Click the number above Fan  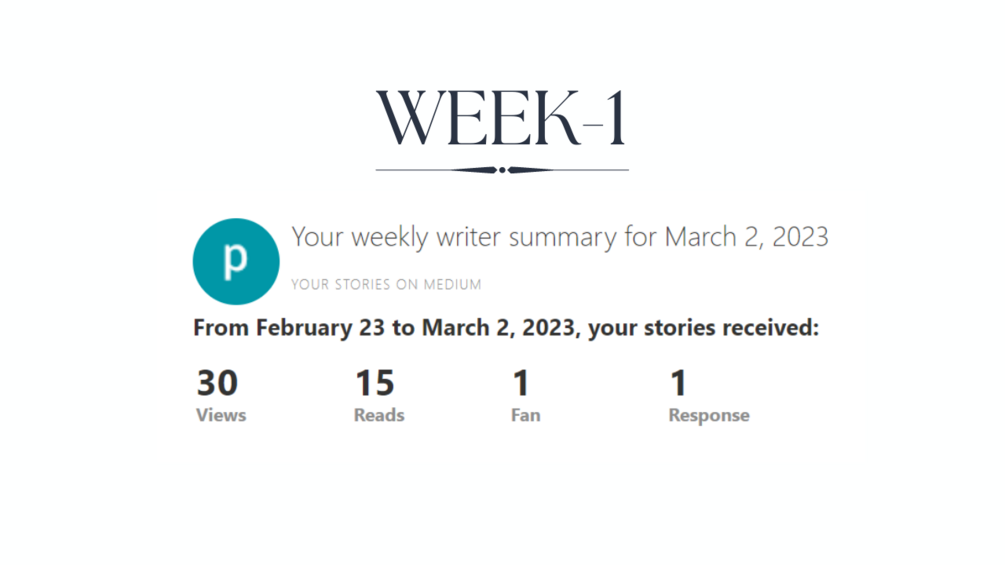pyautogui.click(x=520, y=383)
